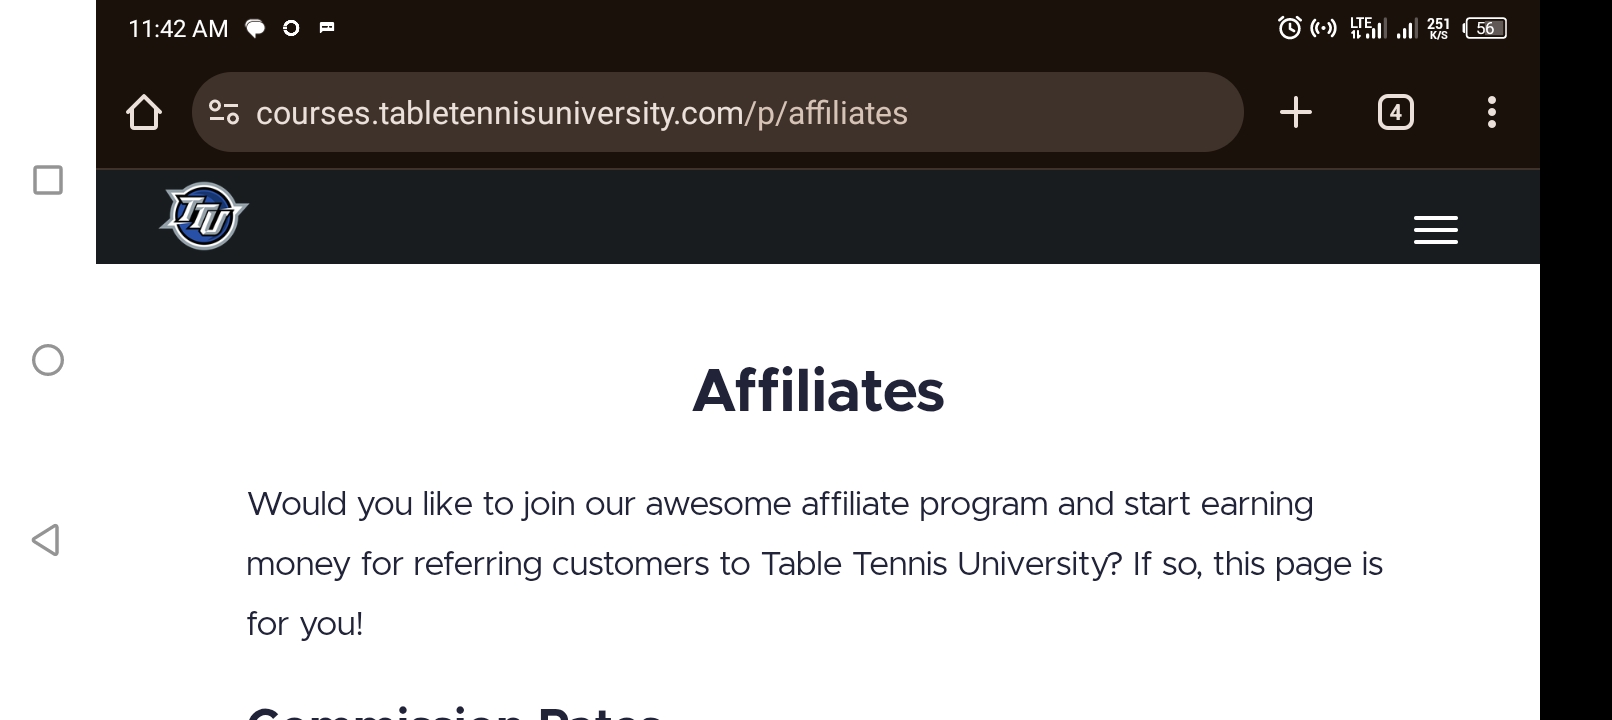This screenshot has height=720, width=1612.
Task: Tap the Android back triangle button
Action: [46, 540]
